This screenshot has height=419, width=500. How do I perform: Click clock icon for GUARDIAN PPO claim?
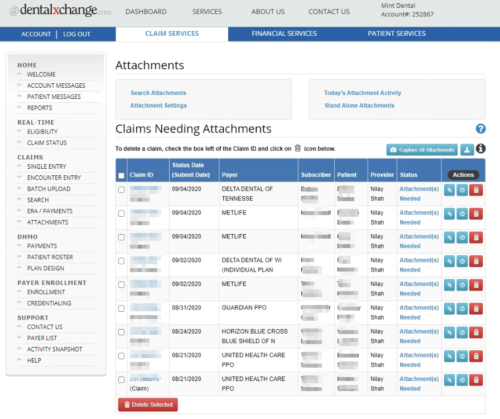click(462, 309)
